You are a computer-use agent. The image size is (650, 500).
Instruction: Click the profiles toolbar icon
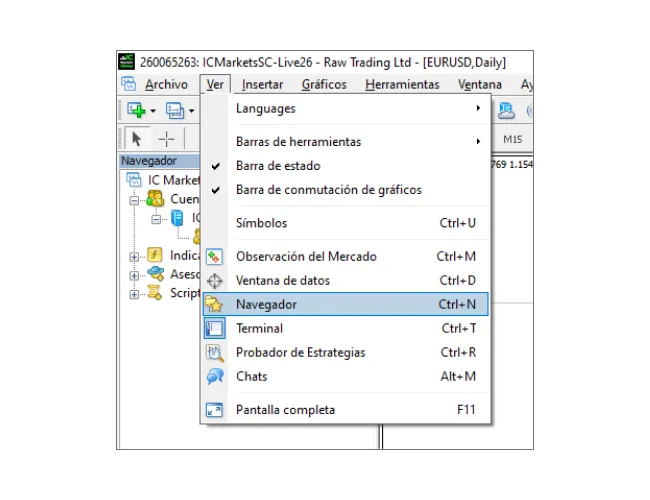point(175,110)
